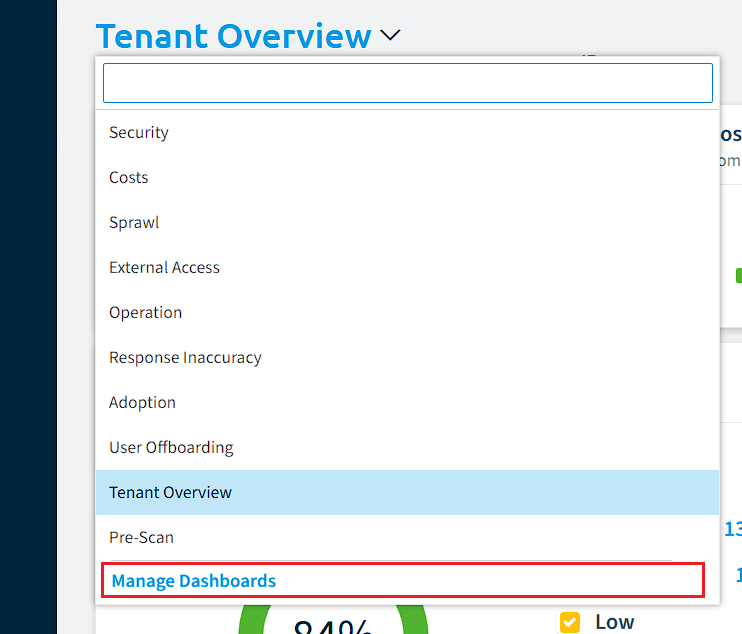This screenshot has width=742, height=634.
Task: Choose the Costs dashboard option
Action: tap(407, 177)
